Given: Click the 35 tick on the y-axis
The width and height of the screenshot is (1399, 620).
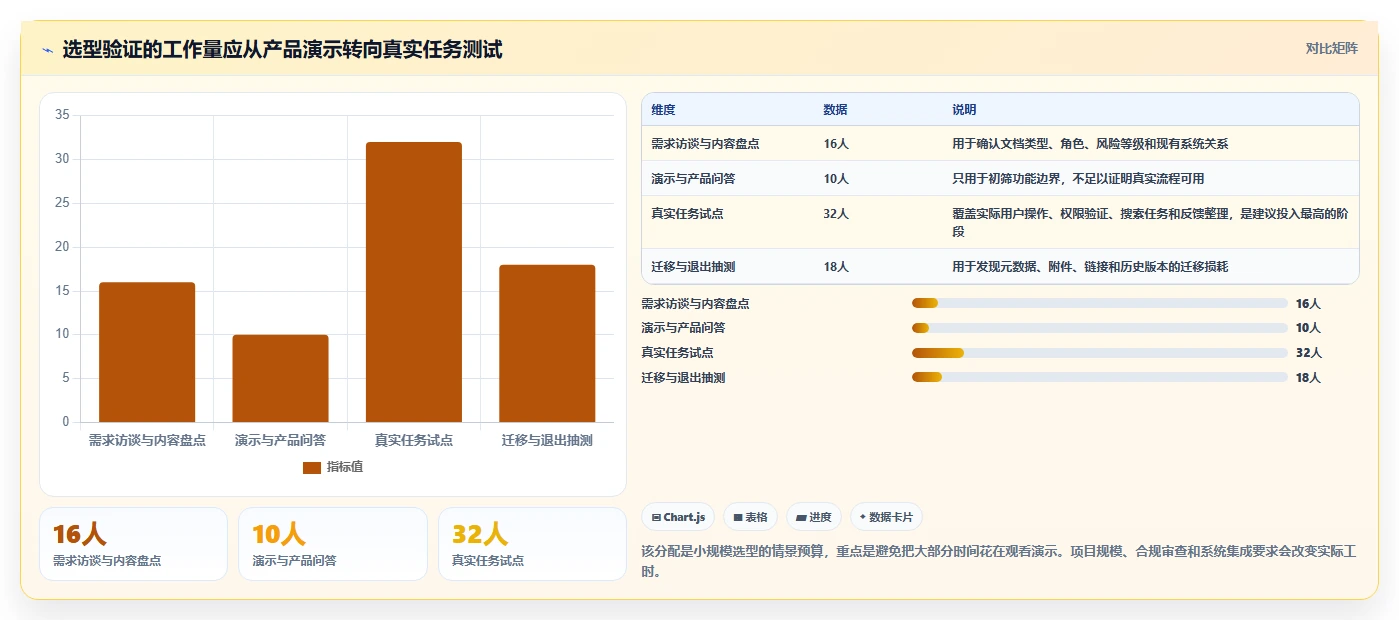Looking at the screenshot, I should coord(62,115).
